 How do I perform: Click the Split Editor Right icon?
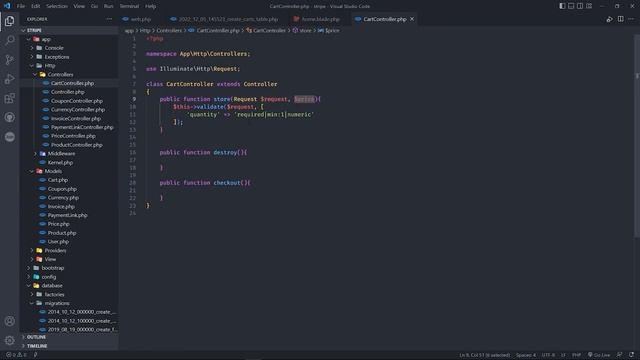click(620, 19)
